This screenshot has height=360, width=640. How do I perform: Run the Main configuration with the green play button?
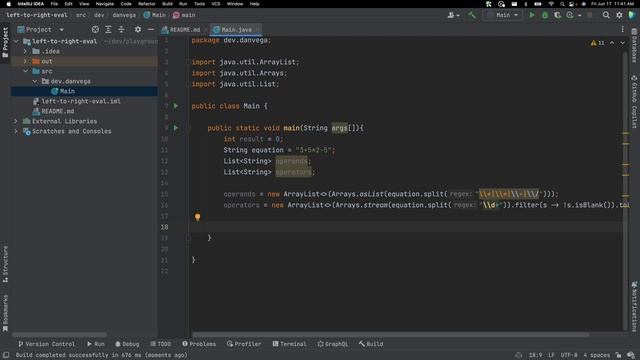(531, 15)
